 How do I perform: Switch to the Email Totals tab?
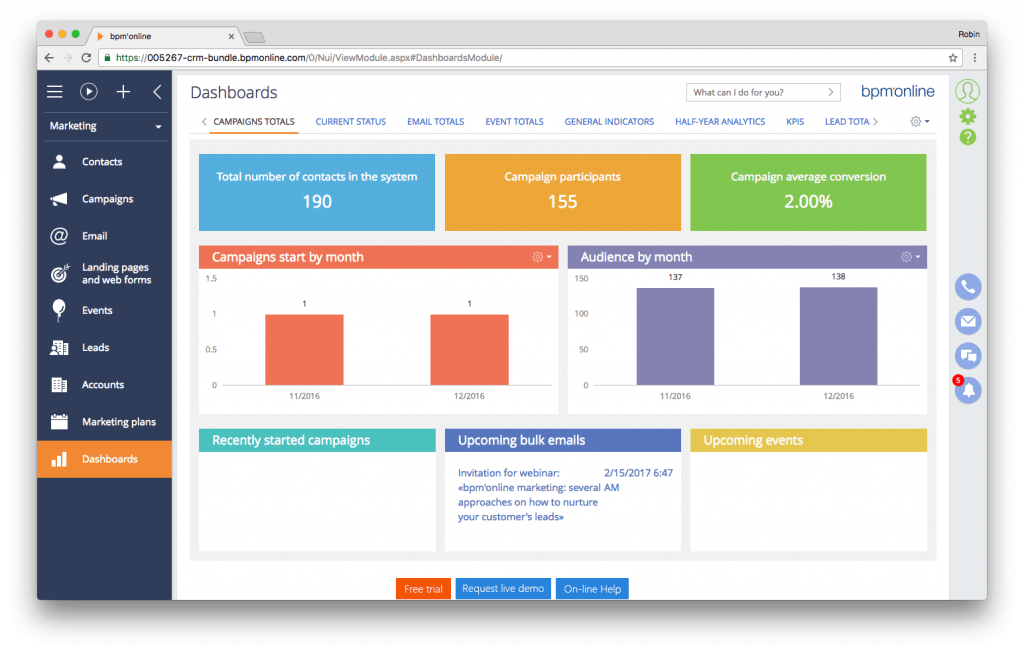(435, 121)
